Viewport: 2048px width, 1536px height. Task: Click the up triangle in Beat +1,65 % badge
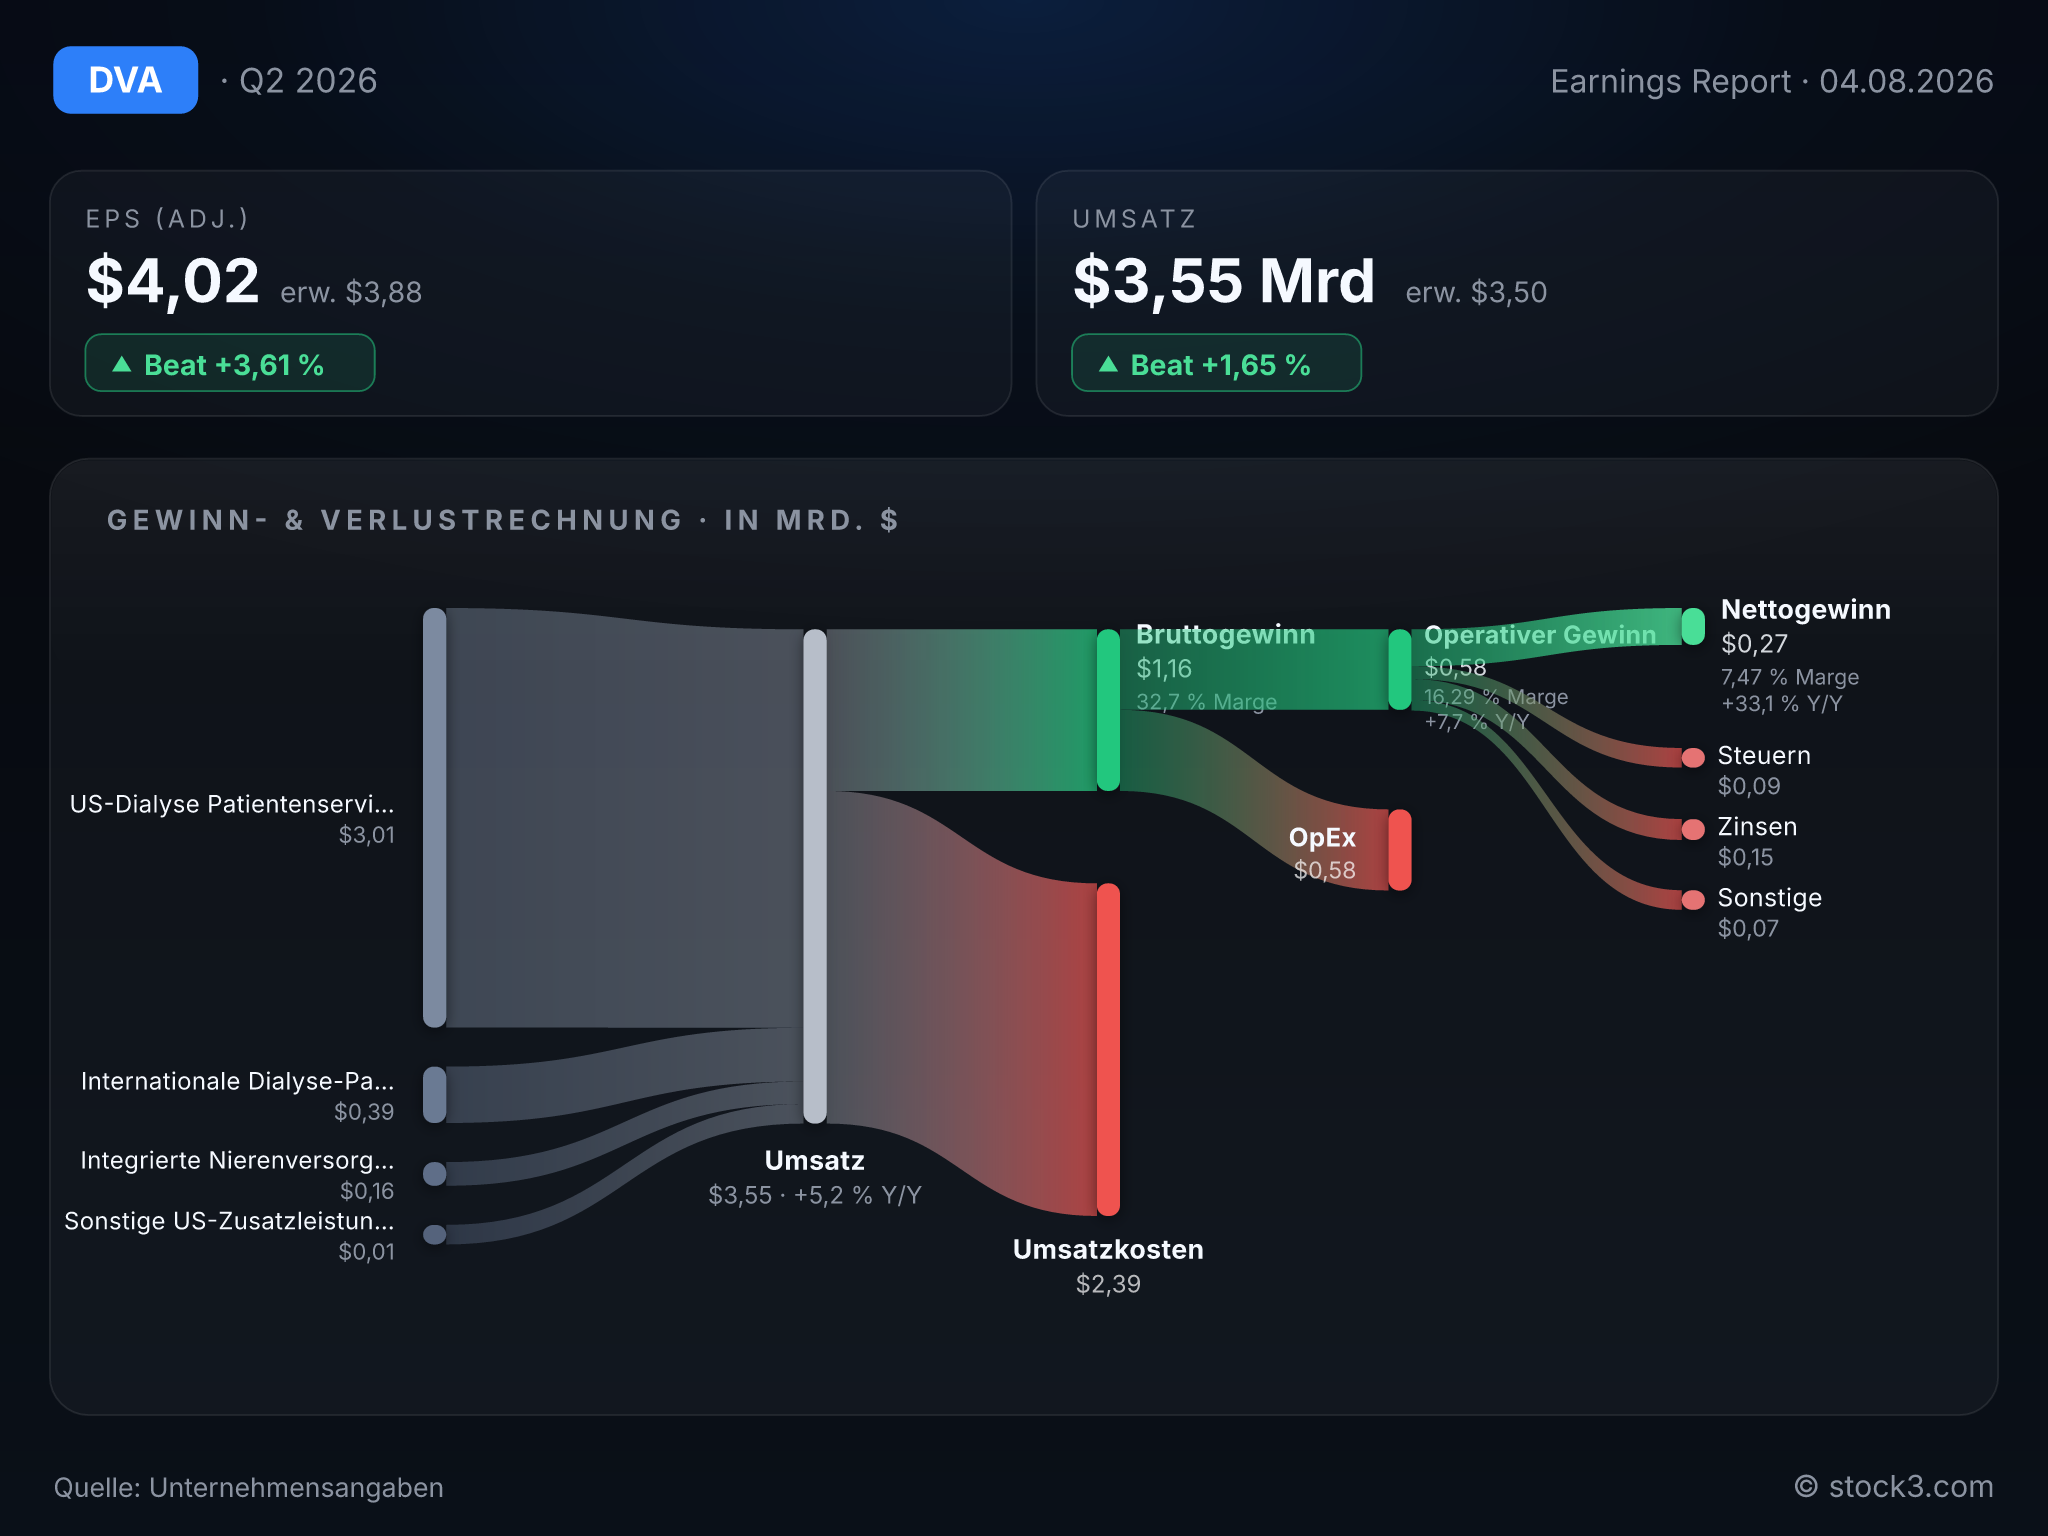point(1108,364)
